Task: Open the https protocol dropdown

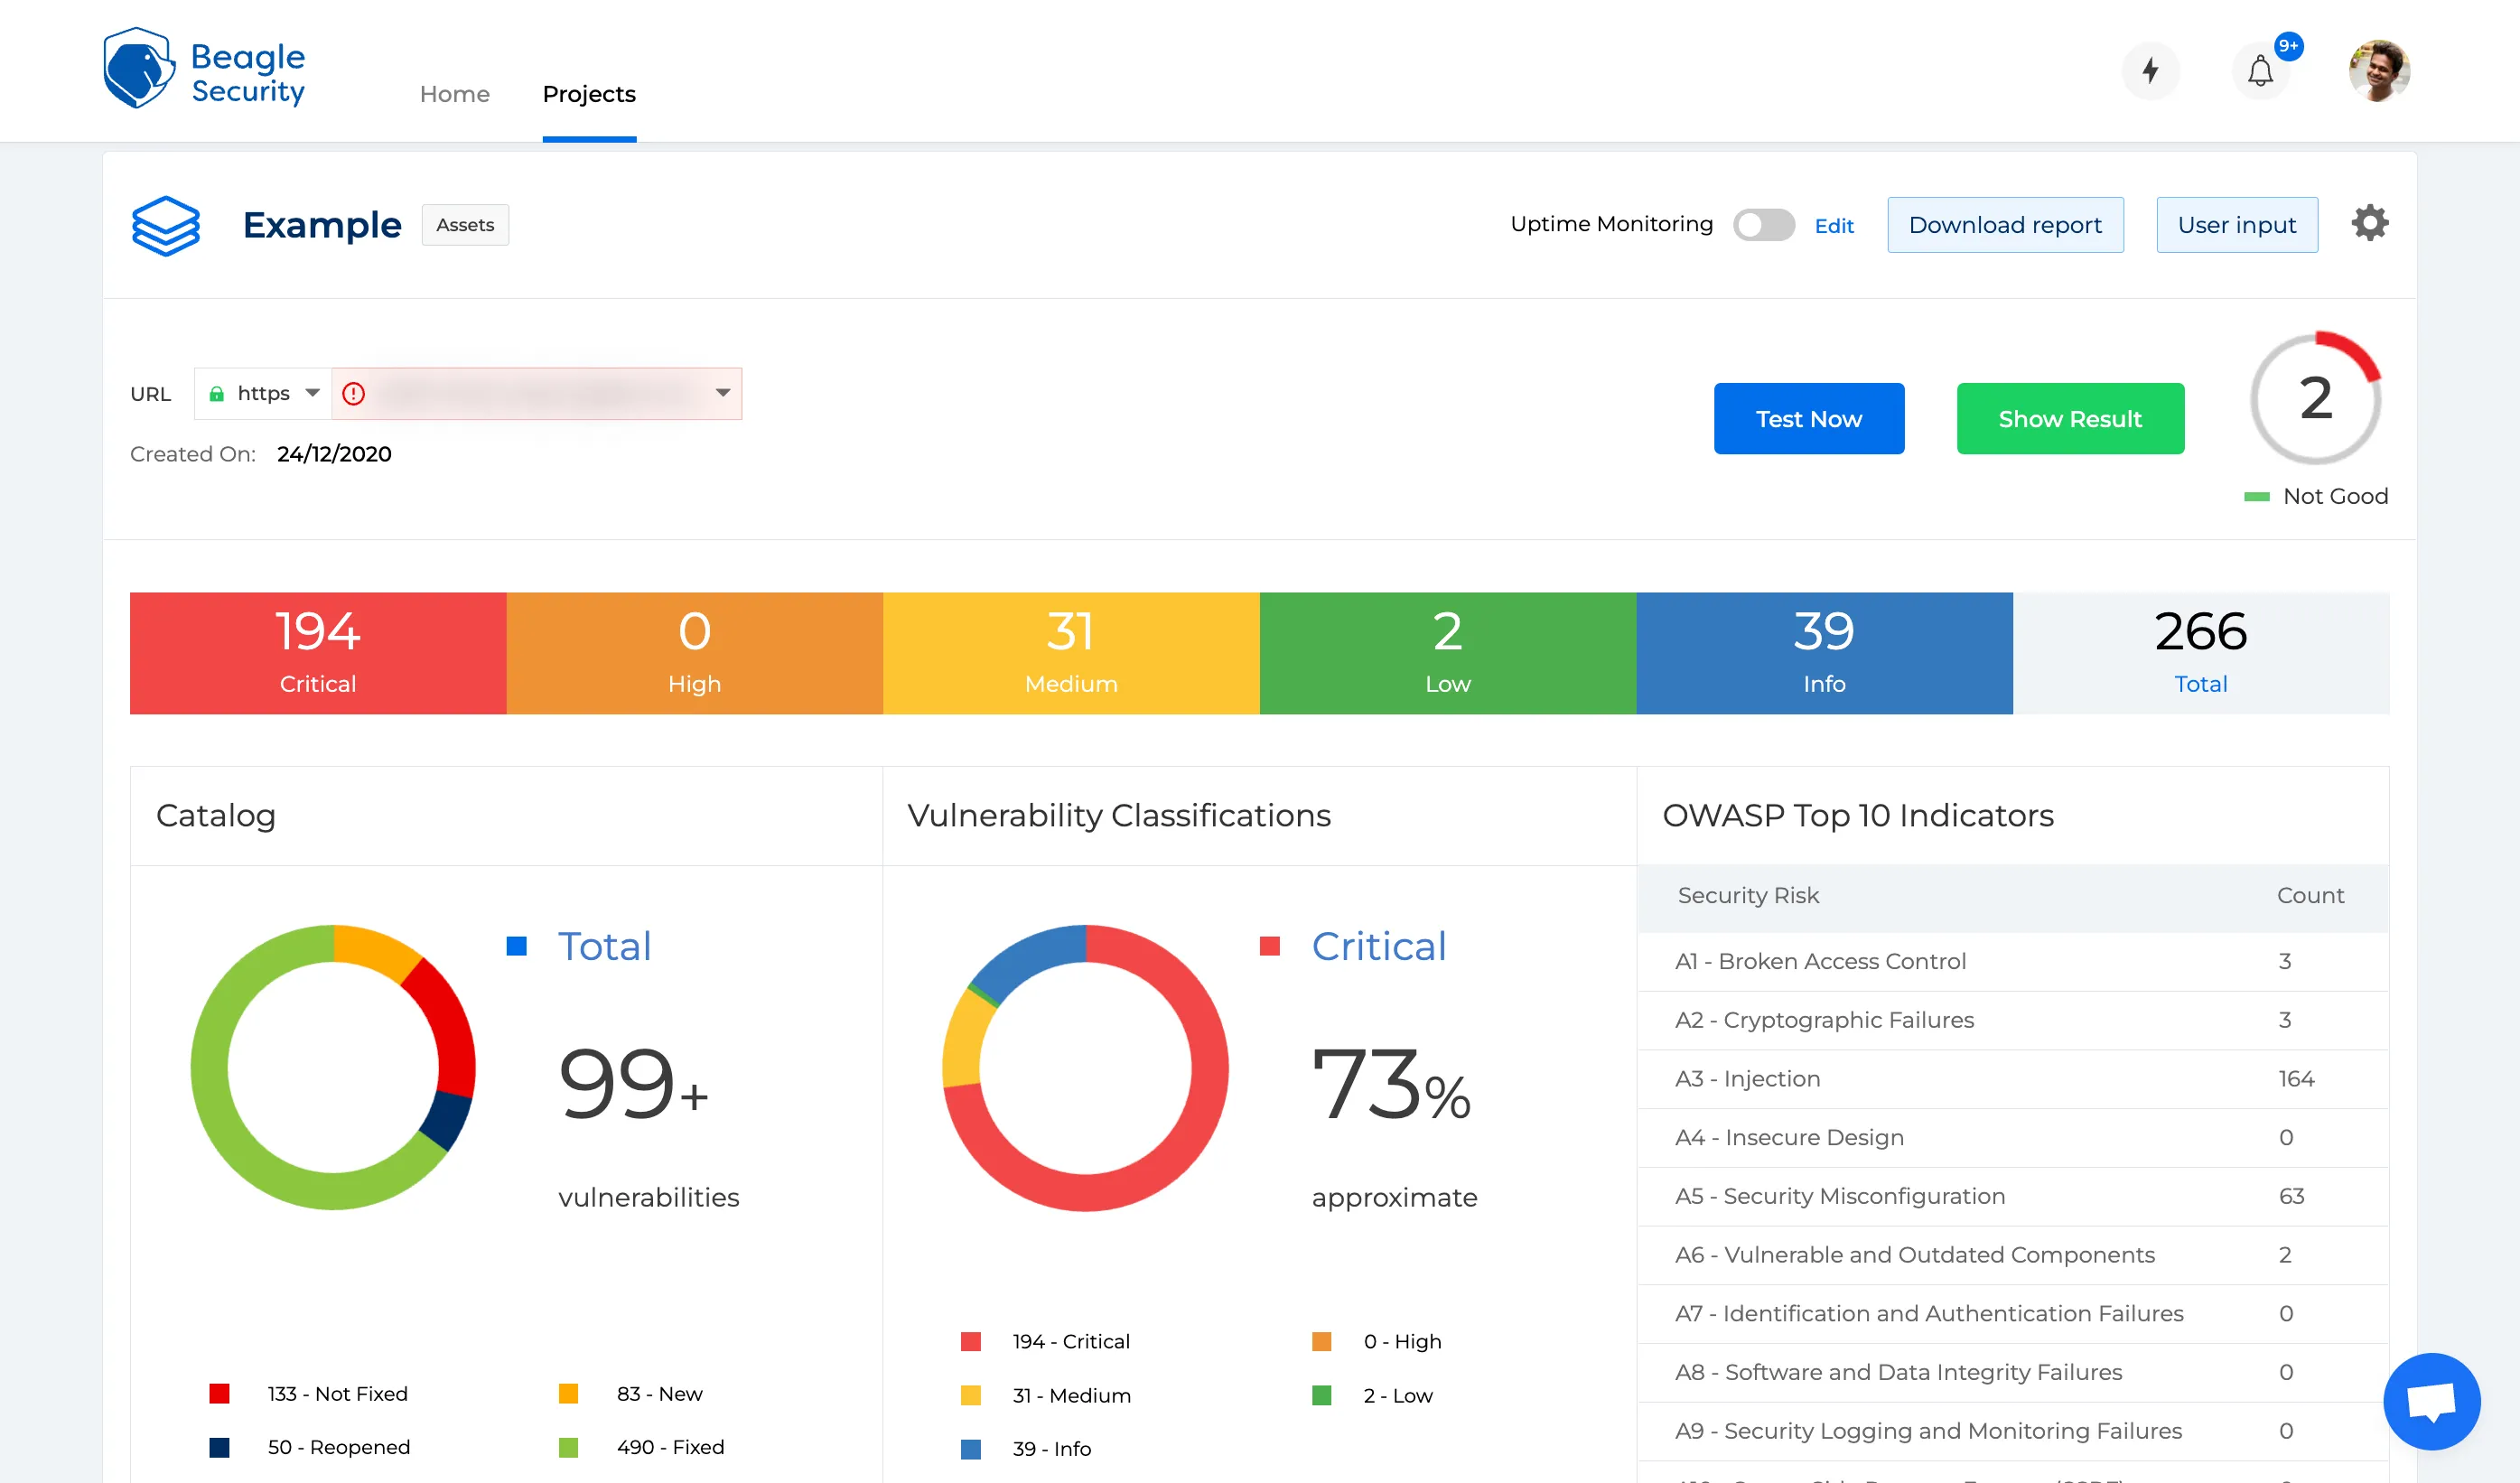Action: (x=264, y=394)
